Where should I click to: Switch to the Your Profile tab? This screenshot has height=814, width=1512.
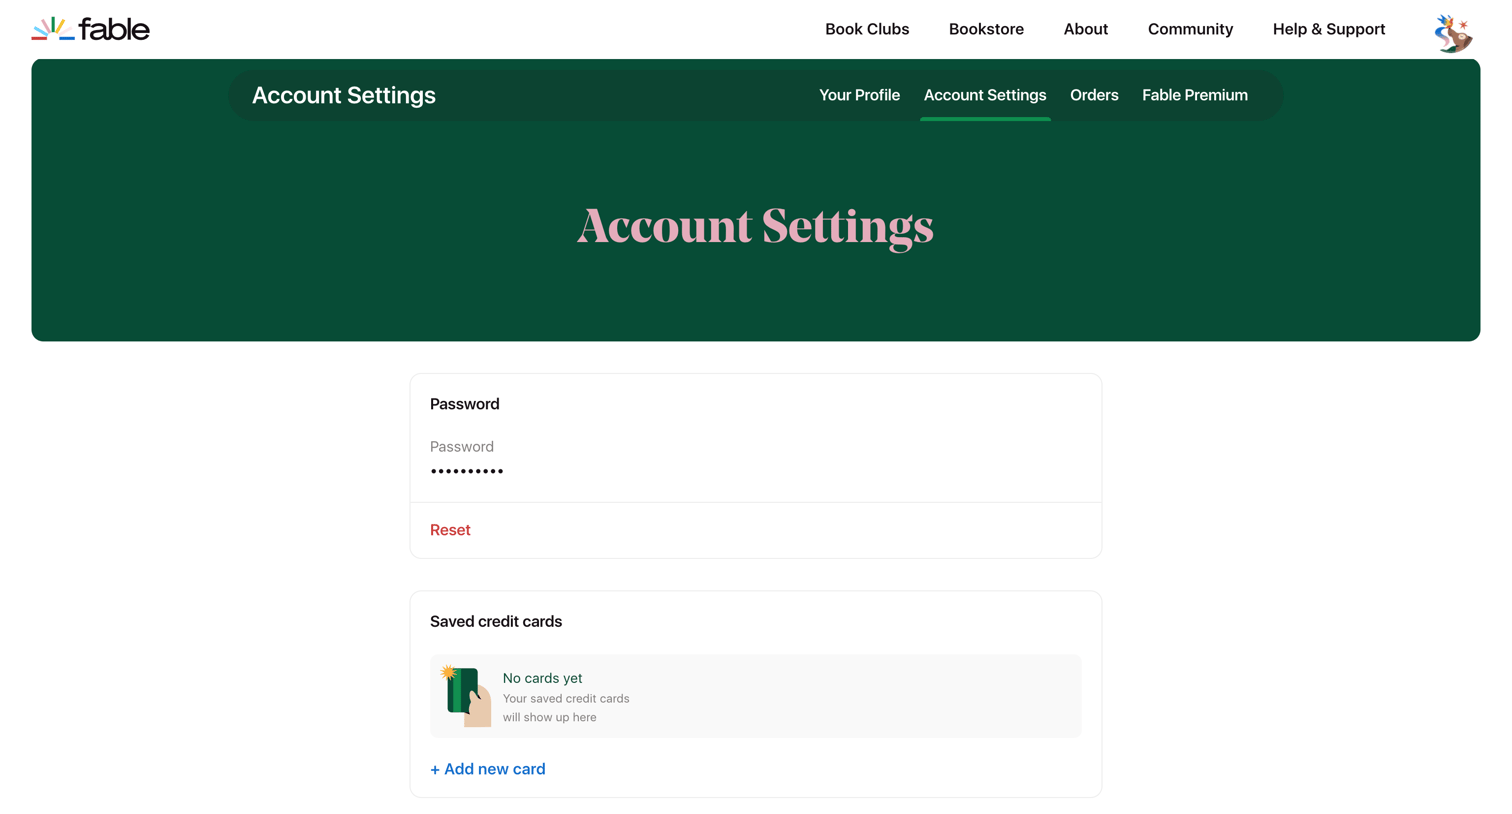click(x=859, y=95)
